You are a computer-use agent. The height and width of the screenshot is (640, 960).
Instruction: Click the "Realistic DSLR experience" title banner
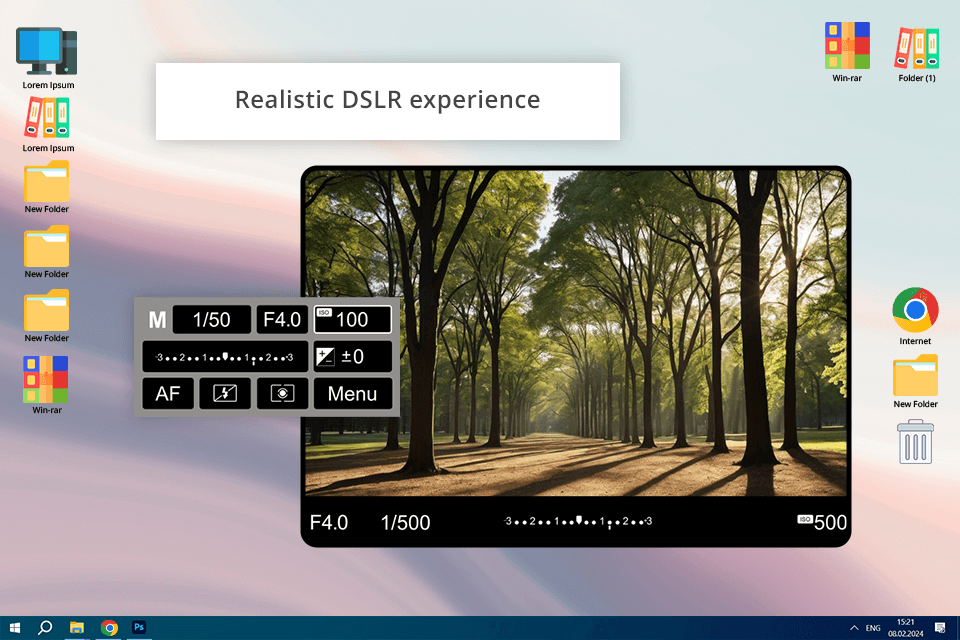click(388, 101)
